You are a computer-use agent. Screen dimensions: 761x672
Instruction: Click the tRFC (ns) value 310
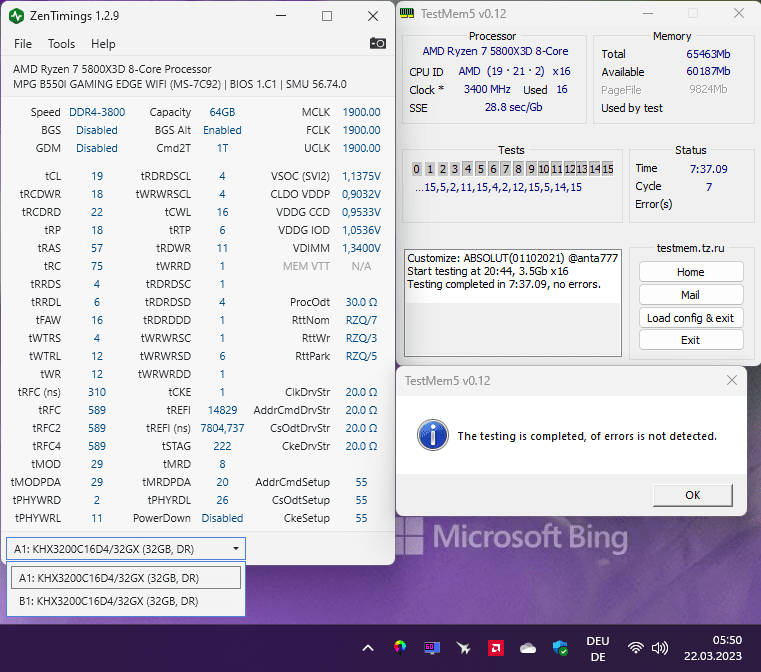point(97,392)
